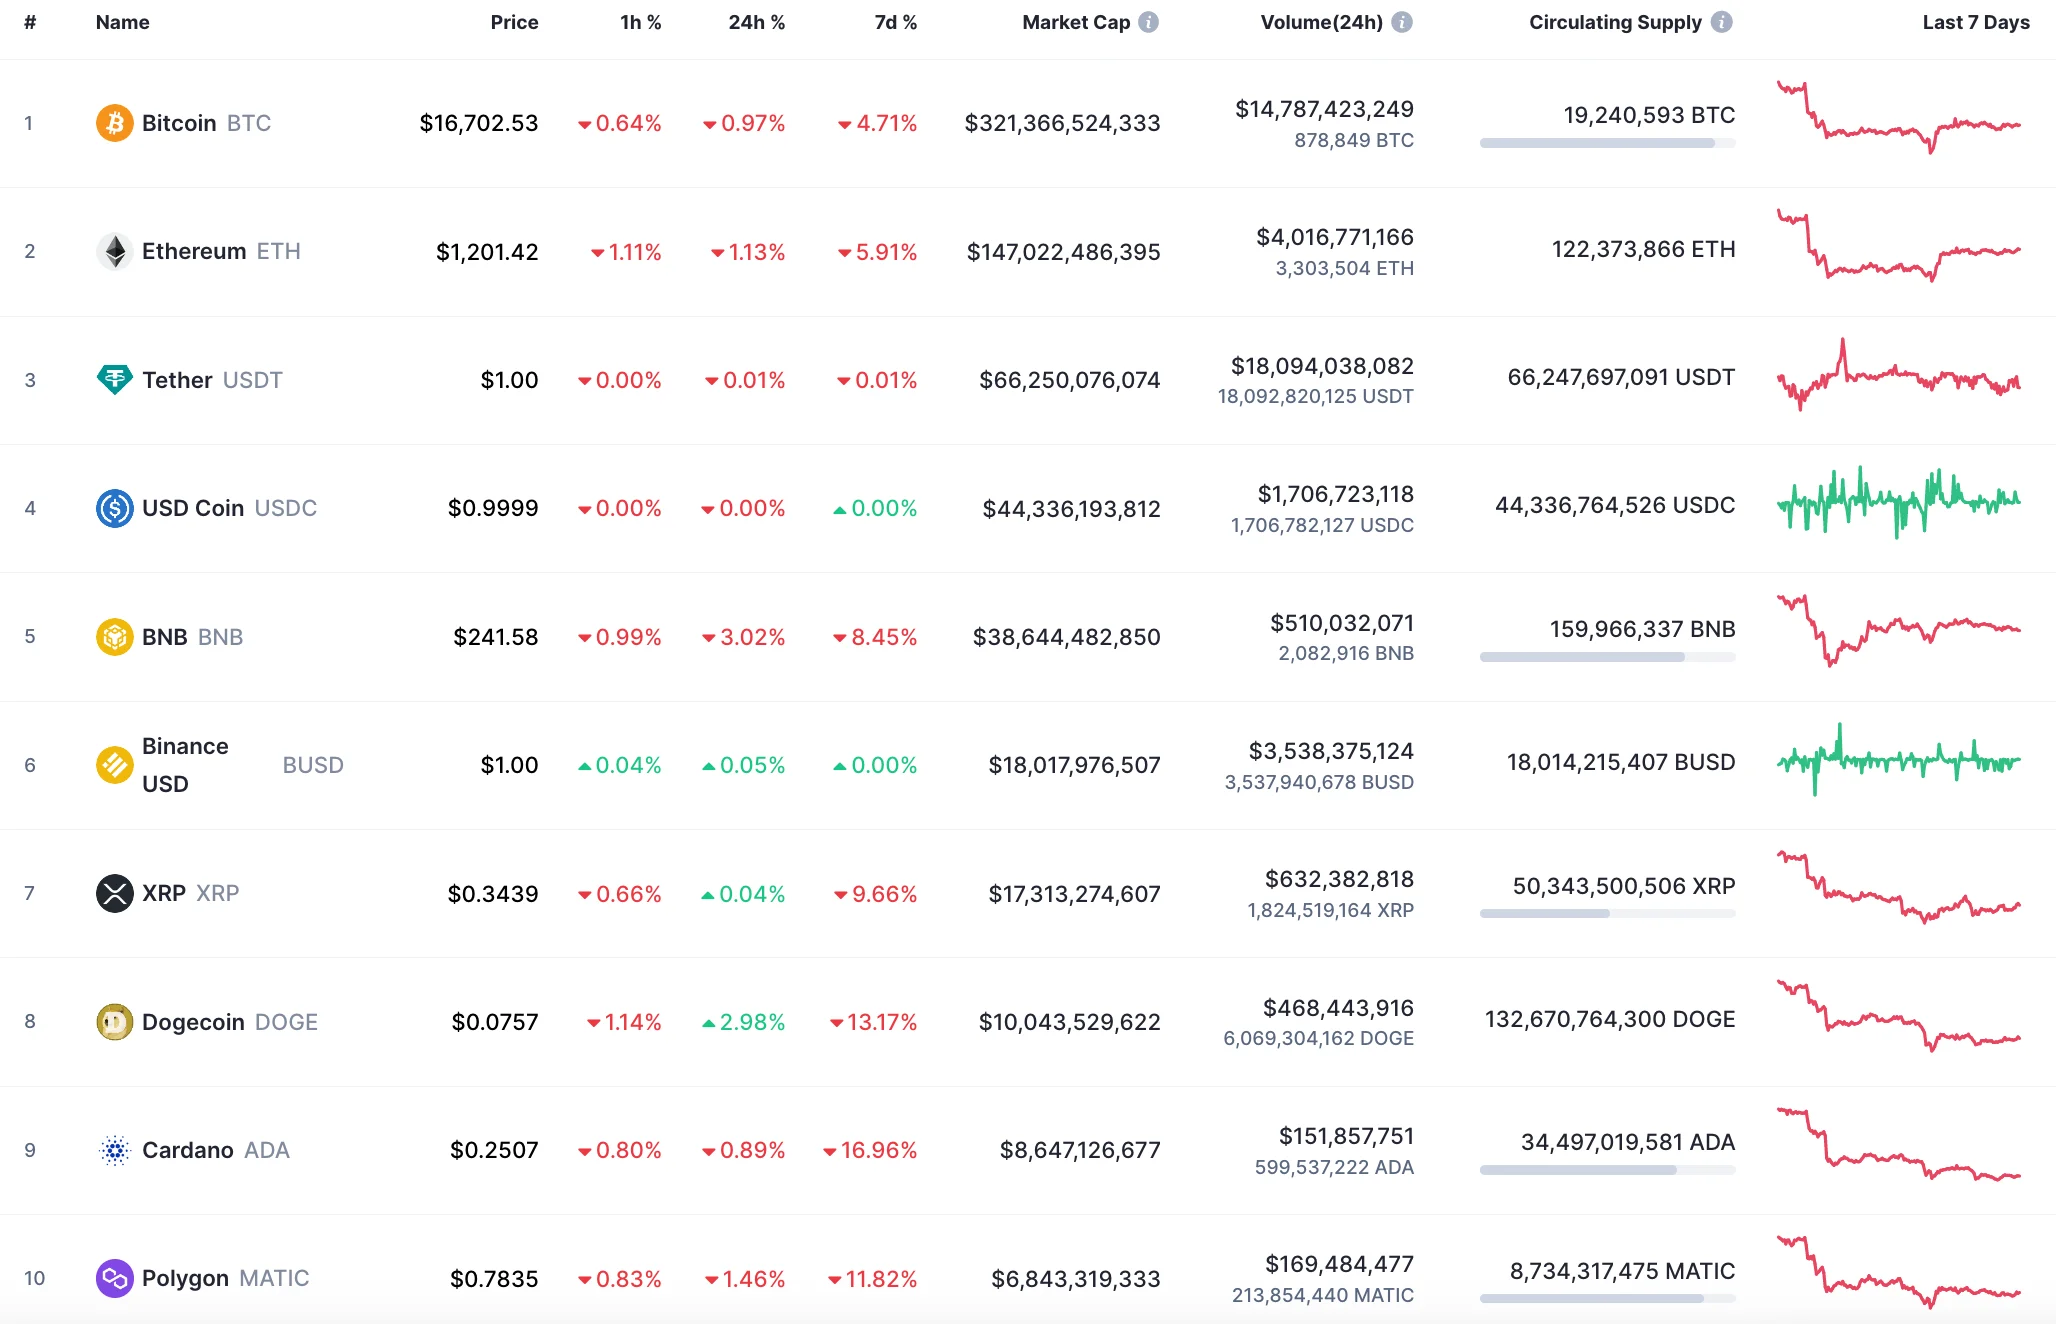Click the Dogecoin logo icon
Viewport: 2056px width, 1324px height.
coord(115,1021)
